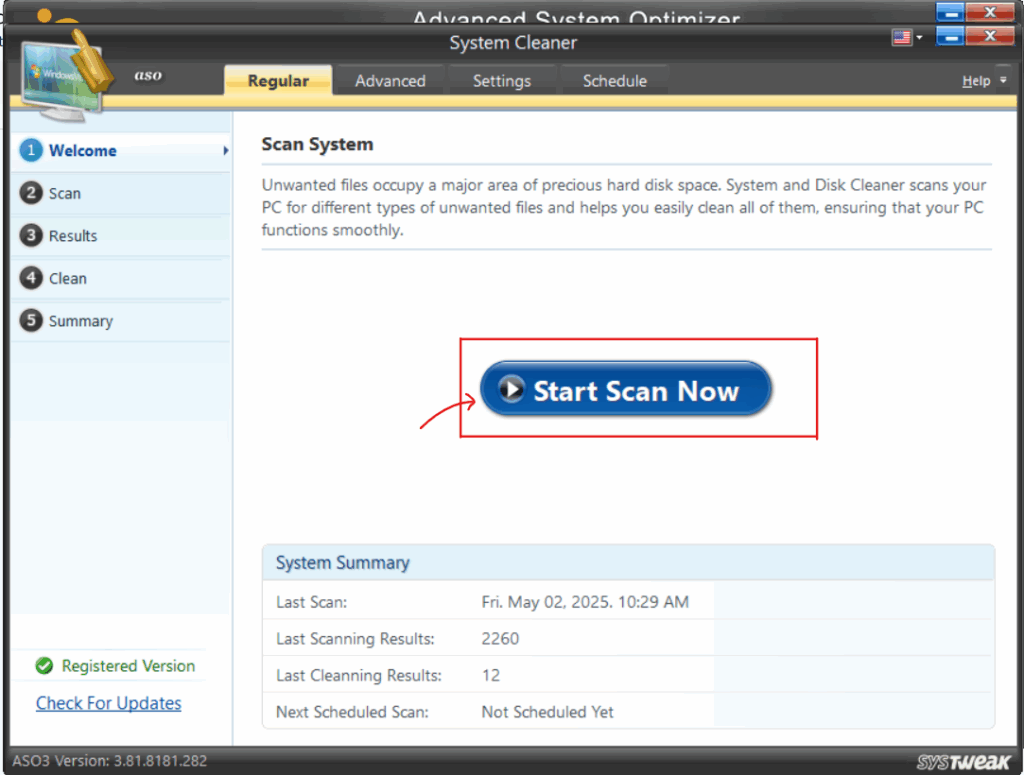Click the US flag language icon
The height and width of the screenshot is (775, 1024).
[902, 37]
